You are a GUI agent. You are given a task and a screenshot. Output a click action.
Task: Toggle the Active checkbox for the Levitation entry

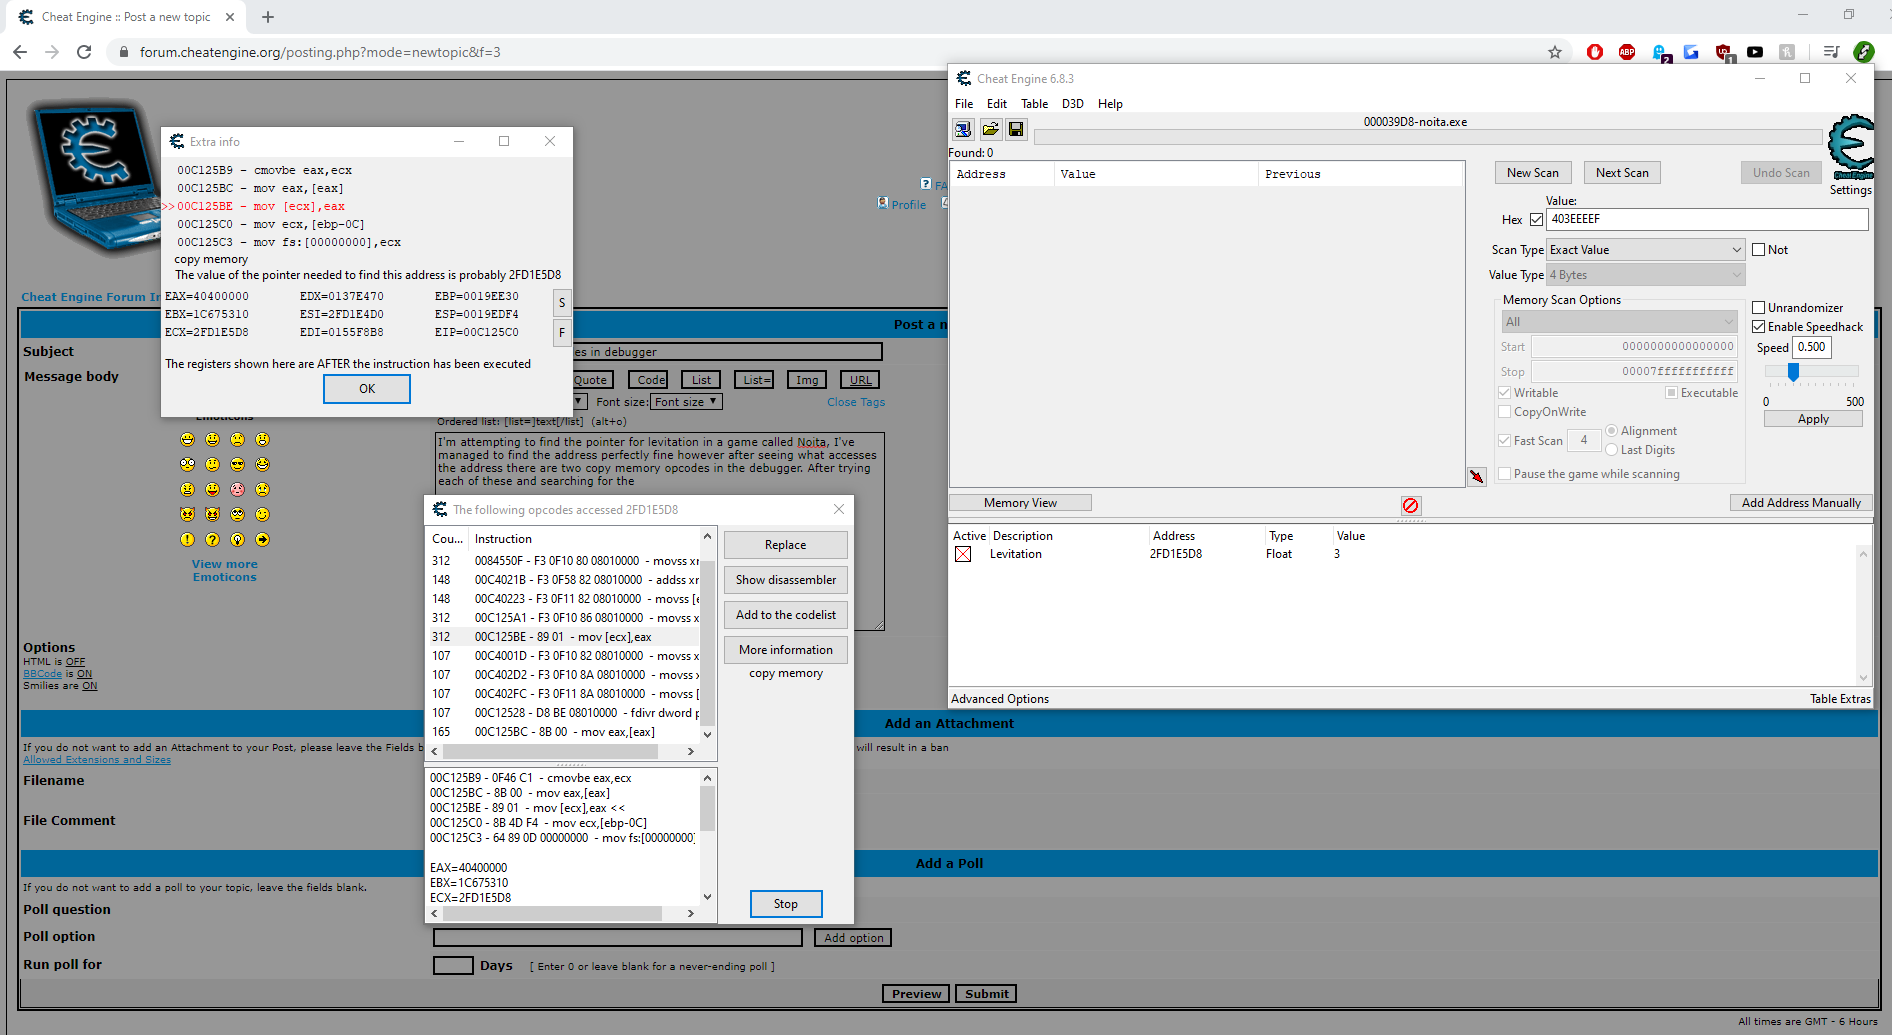click(963, 553)
